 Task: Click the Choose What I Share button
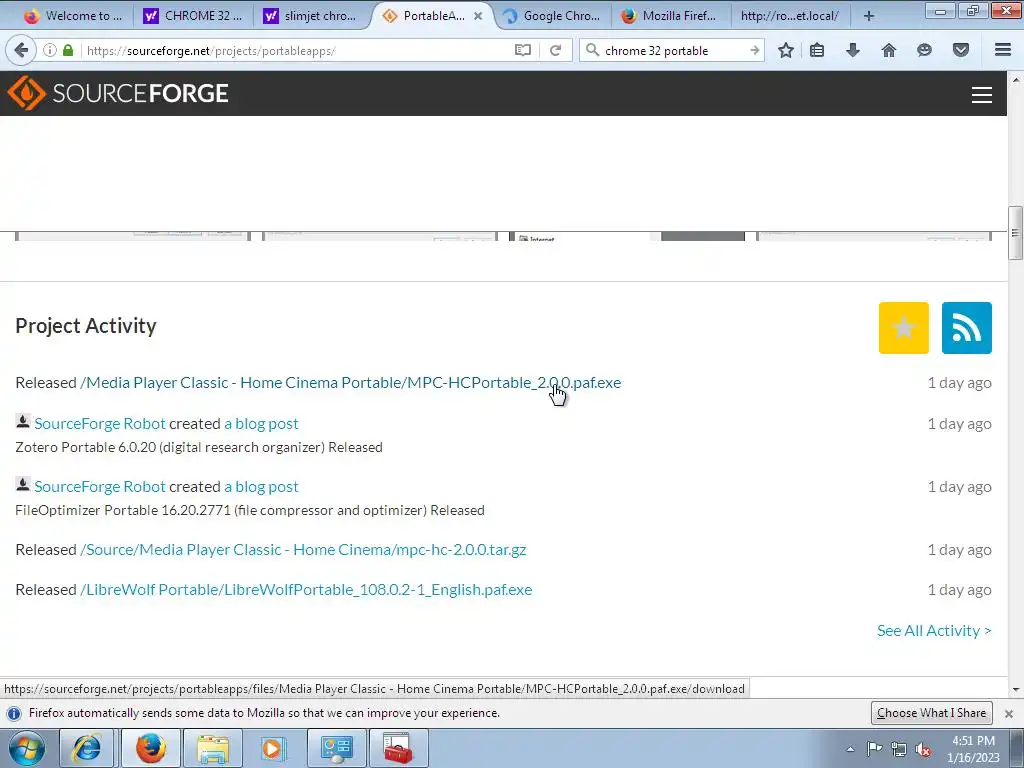(x=931, y=713)
